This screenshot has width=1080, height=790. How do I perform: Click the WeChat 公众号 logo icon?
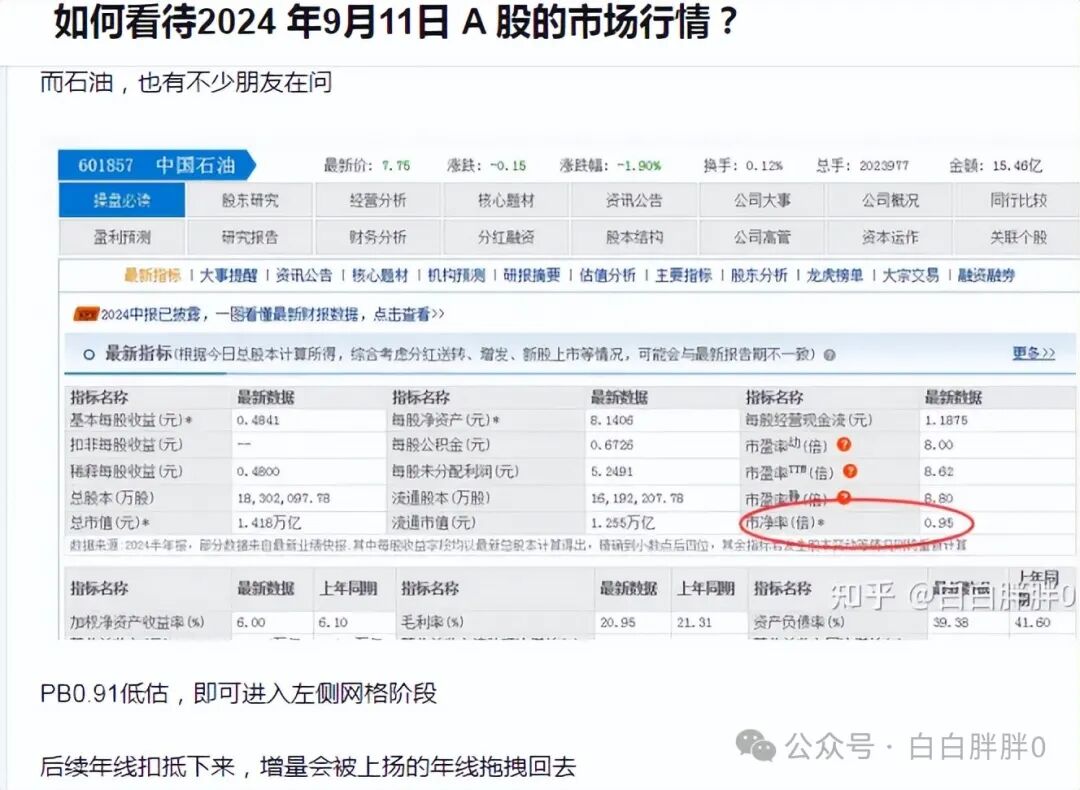click(x=756, y=746)
